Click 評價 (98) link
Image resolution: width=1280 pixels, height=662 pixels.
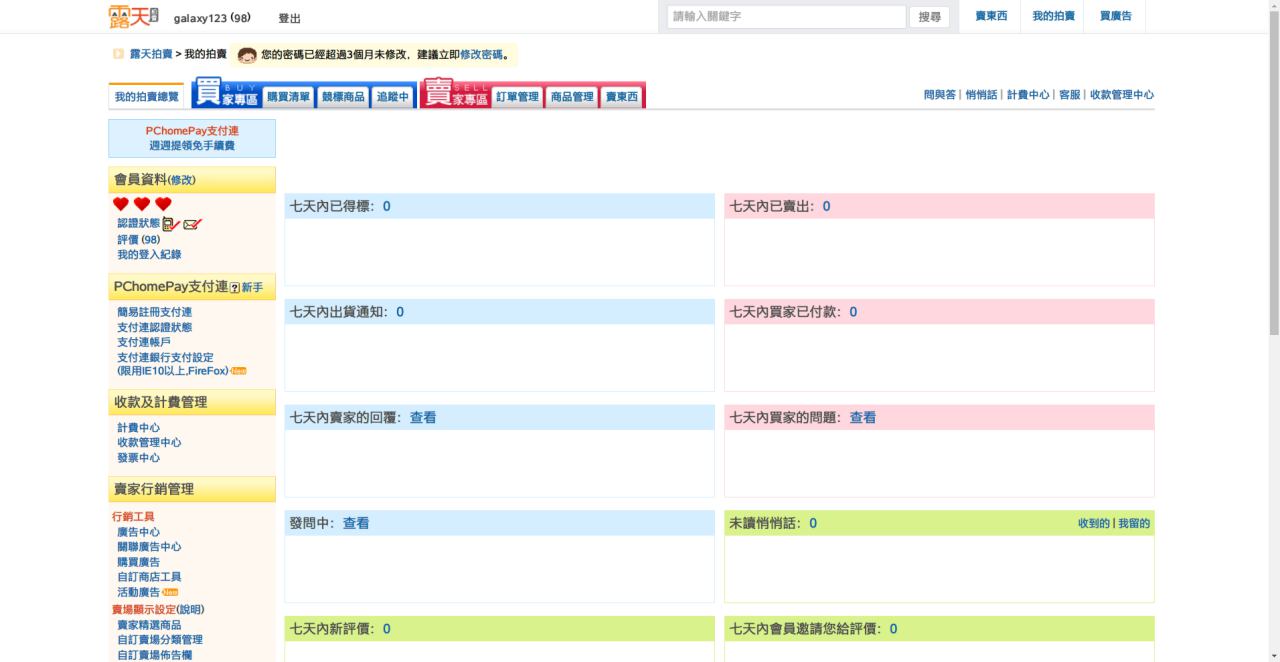pos(138,240)
